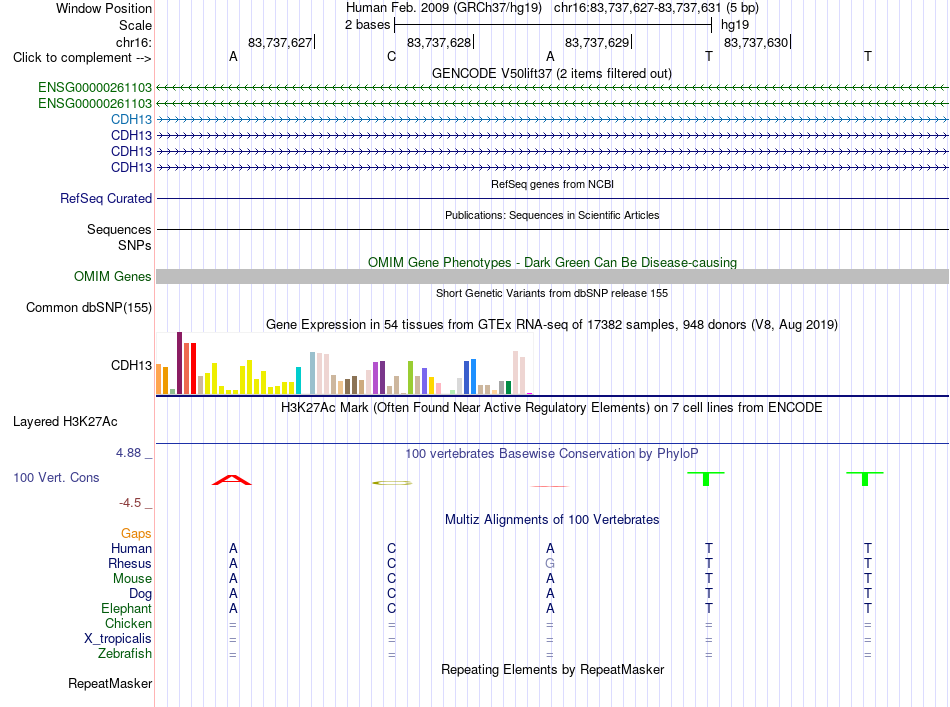Screen dimensions: 950x707
Task: Click '100 vertebrates Basewise Conservation by PhyloP' title
Action: tap(552, 453)
